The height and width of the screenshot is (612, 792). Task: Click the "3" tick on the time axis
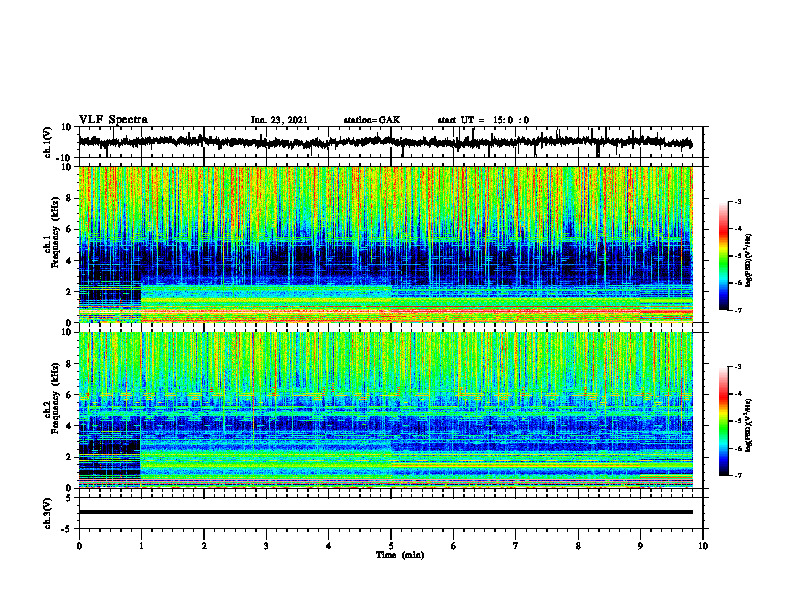[x=266, y=546]
